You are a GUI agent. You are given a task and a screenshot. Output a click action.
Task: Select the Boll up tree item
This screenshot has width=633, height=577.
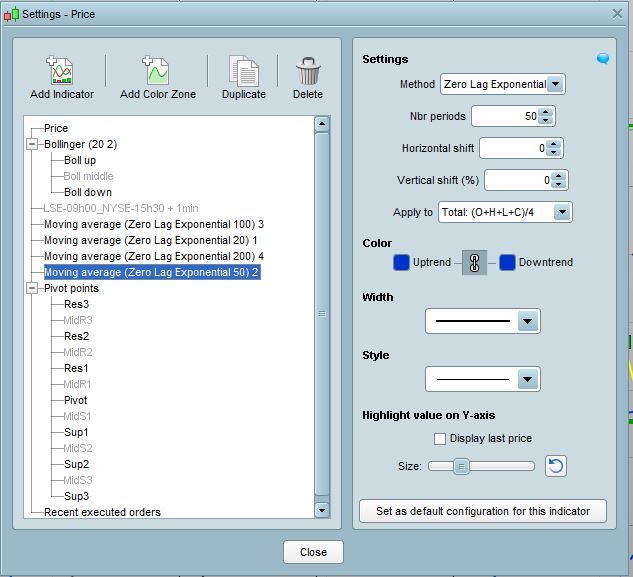[x=80, y=160]
